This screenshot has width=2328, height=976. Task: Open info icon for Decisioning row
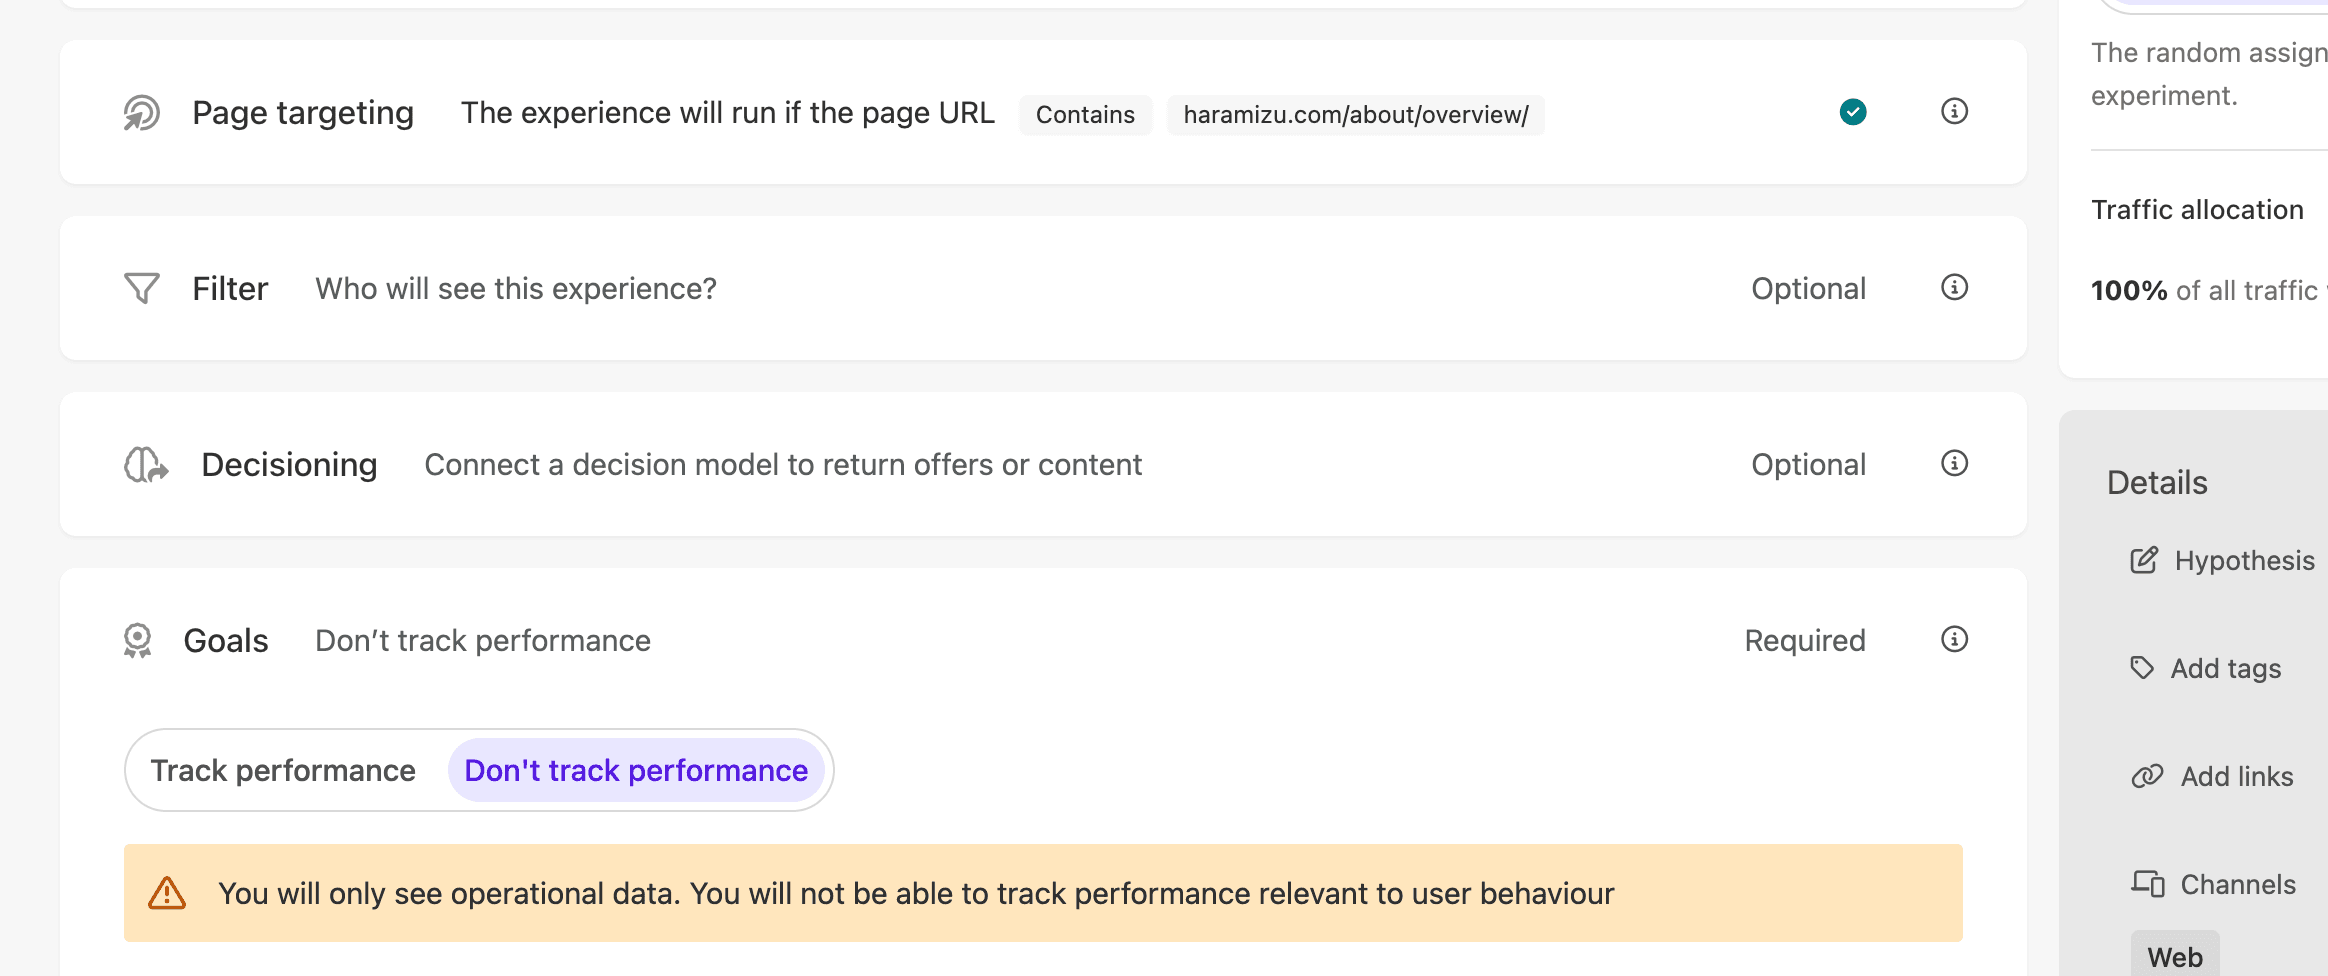click(x=1954, y=463)
